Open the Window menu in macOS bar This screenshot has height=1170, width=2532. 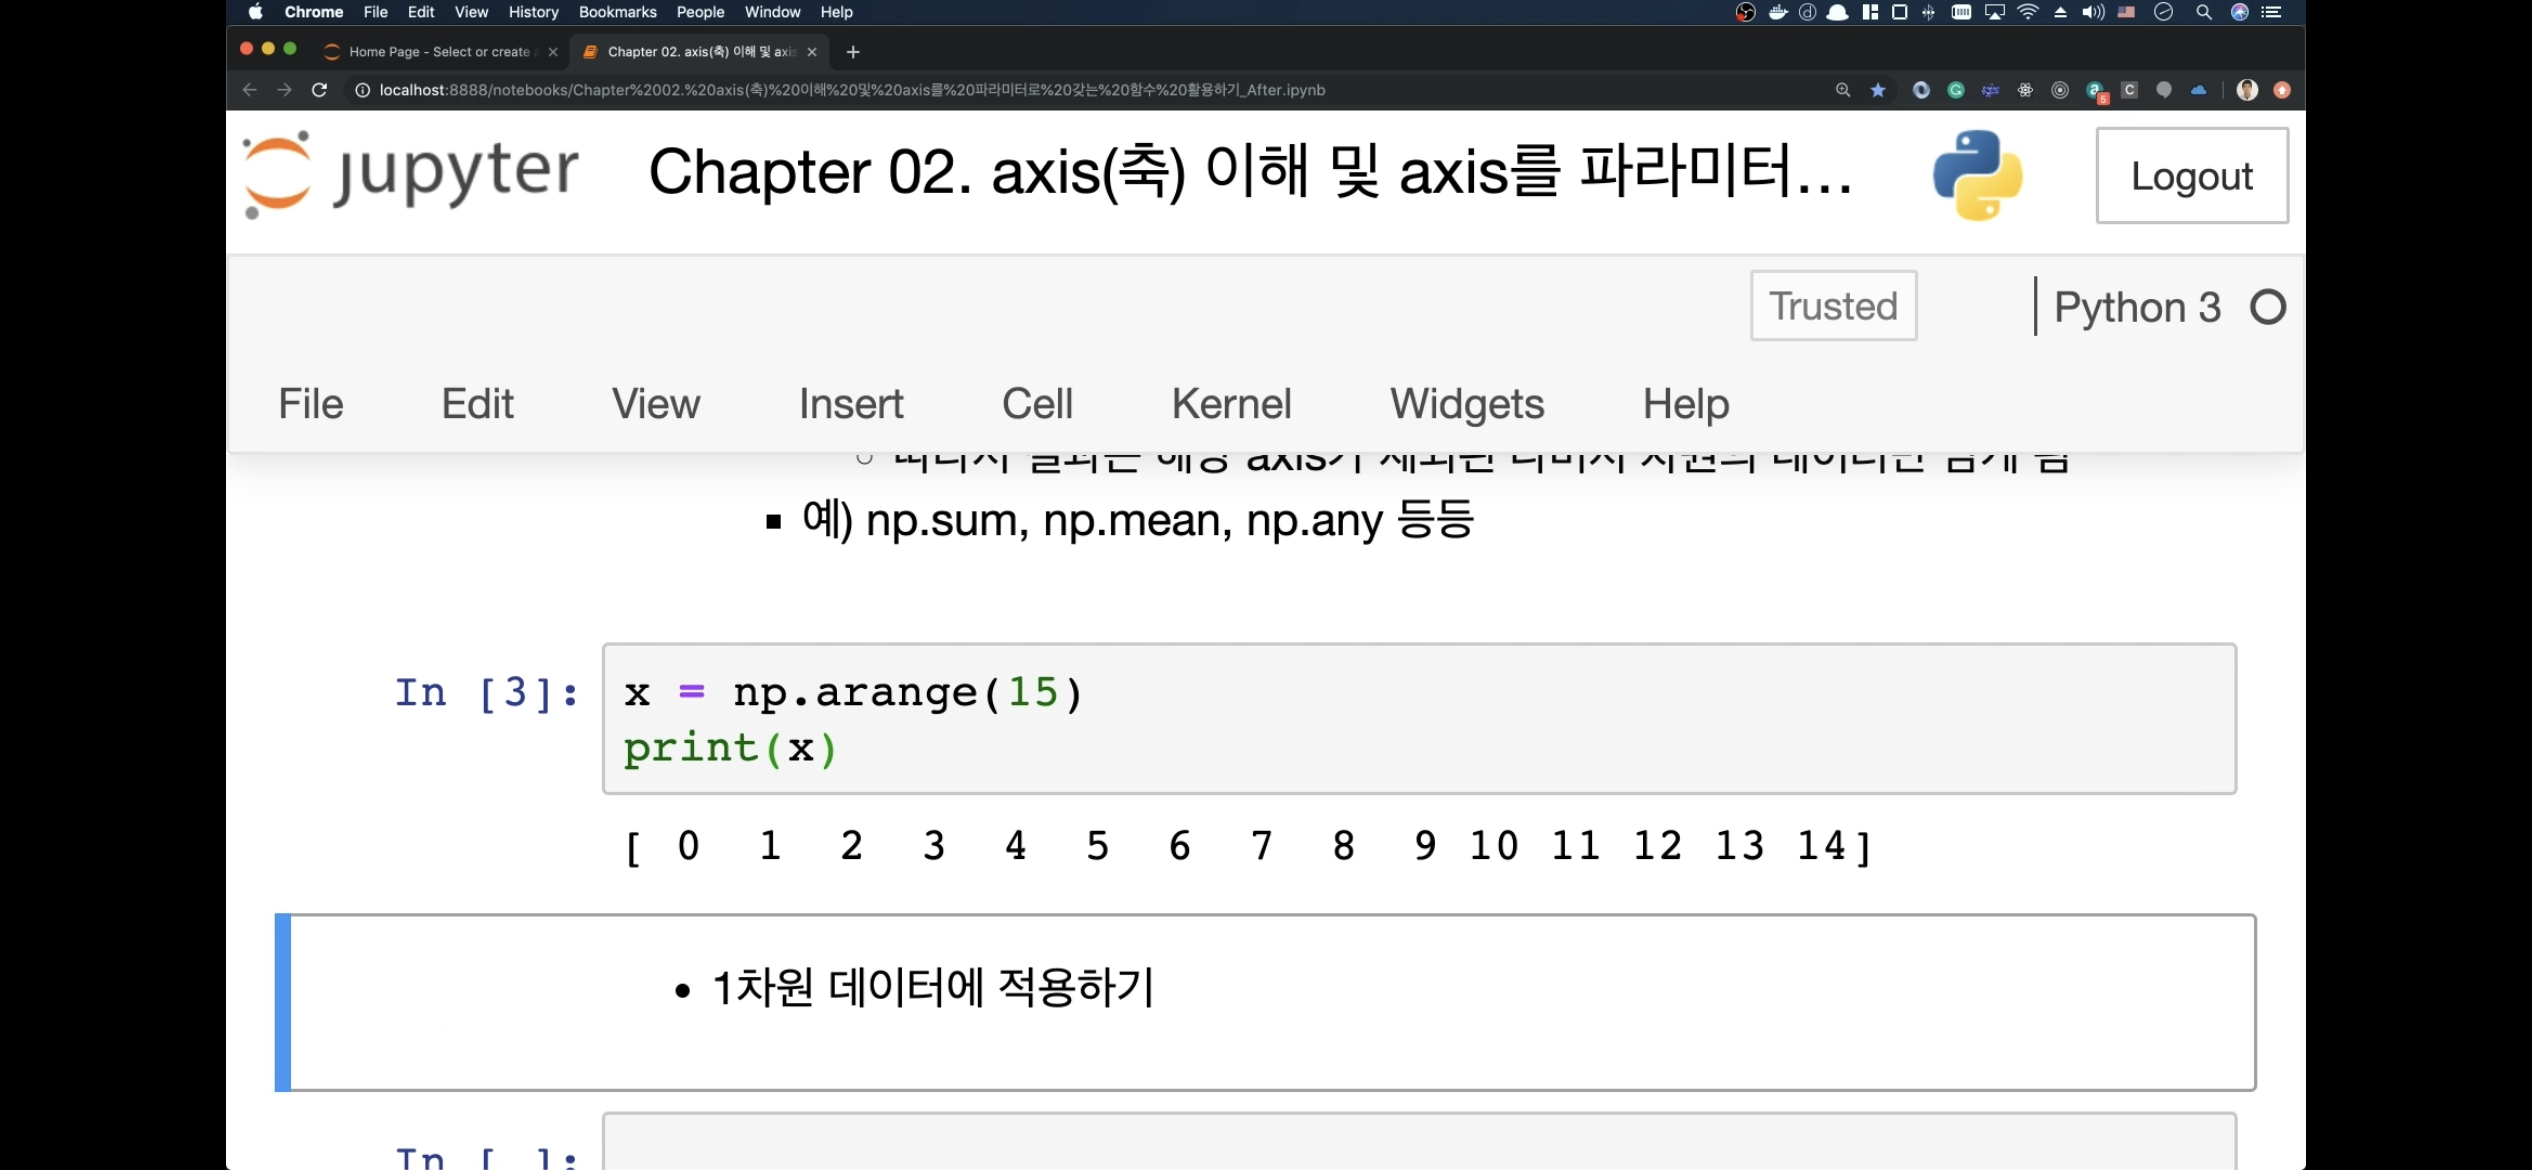click(x=772, y=12)
